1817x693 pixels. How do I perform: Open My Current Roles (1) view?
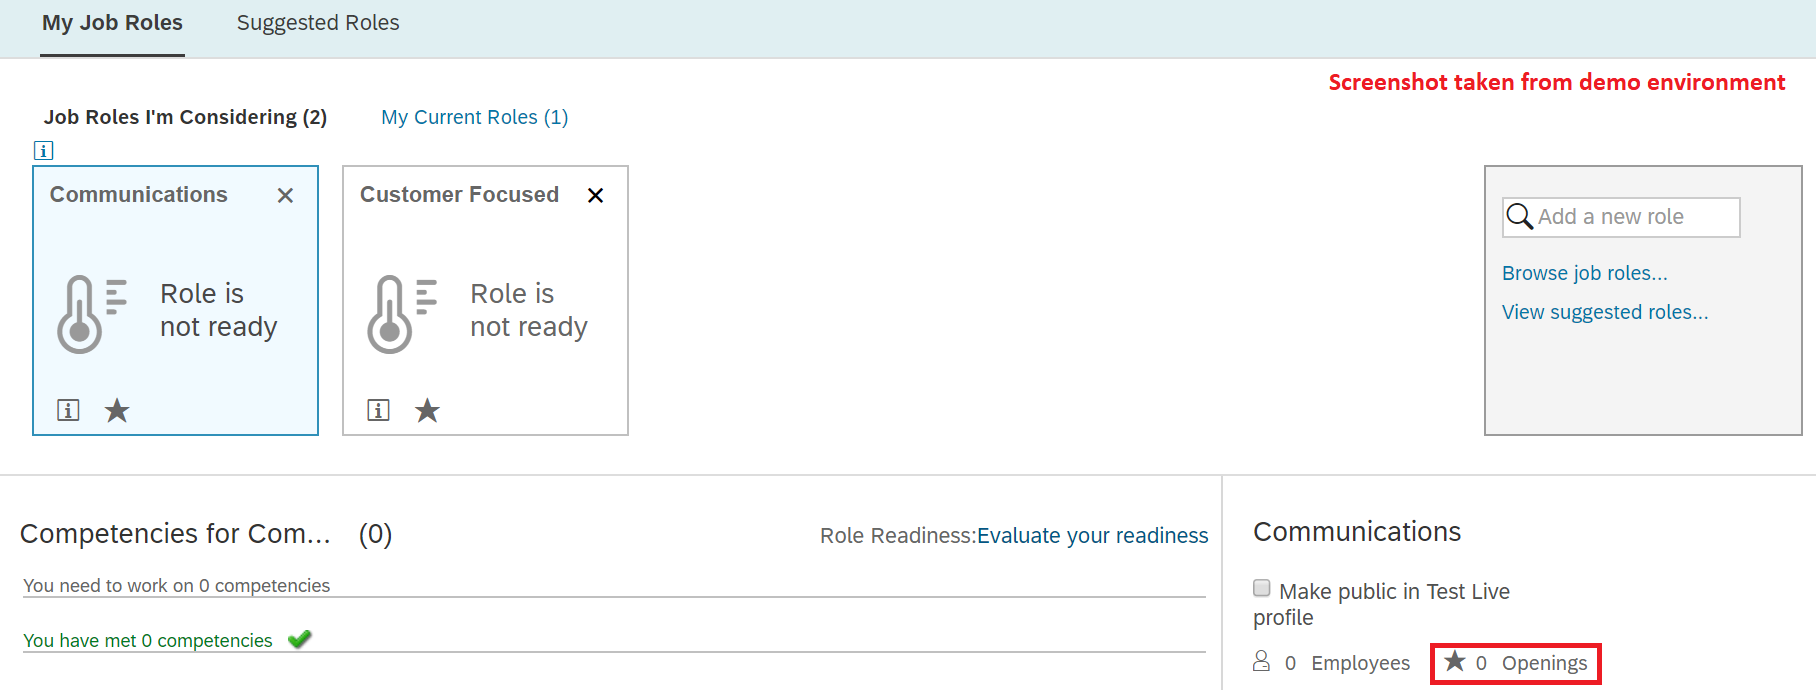click(x=475, y=117)
